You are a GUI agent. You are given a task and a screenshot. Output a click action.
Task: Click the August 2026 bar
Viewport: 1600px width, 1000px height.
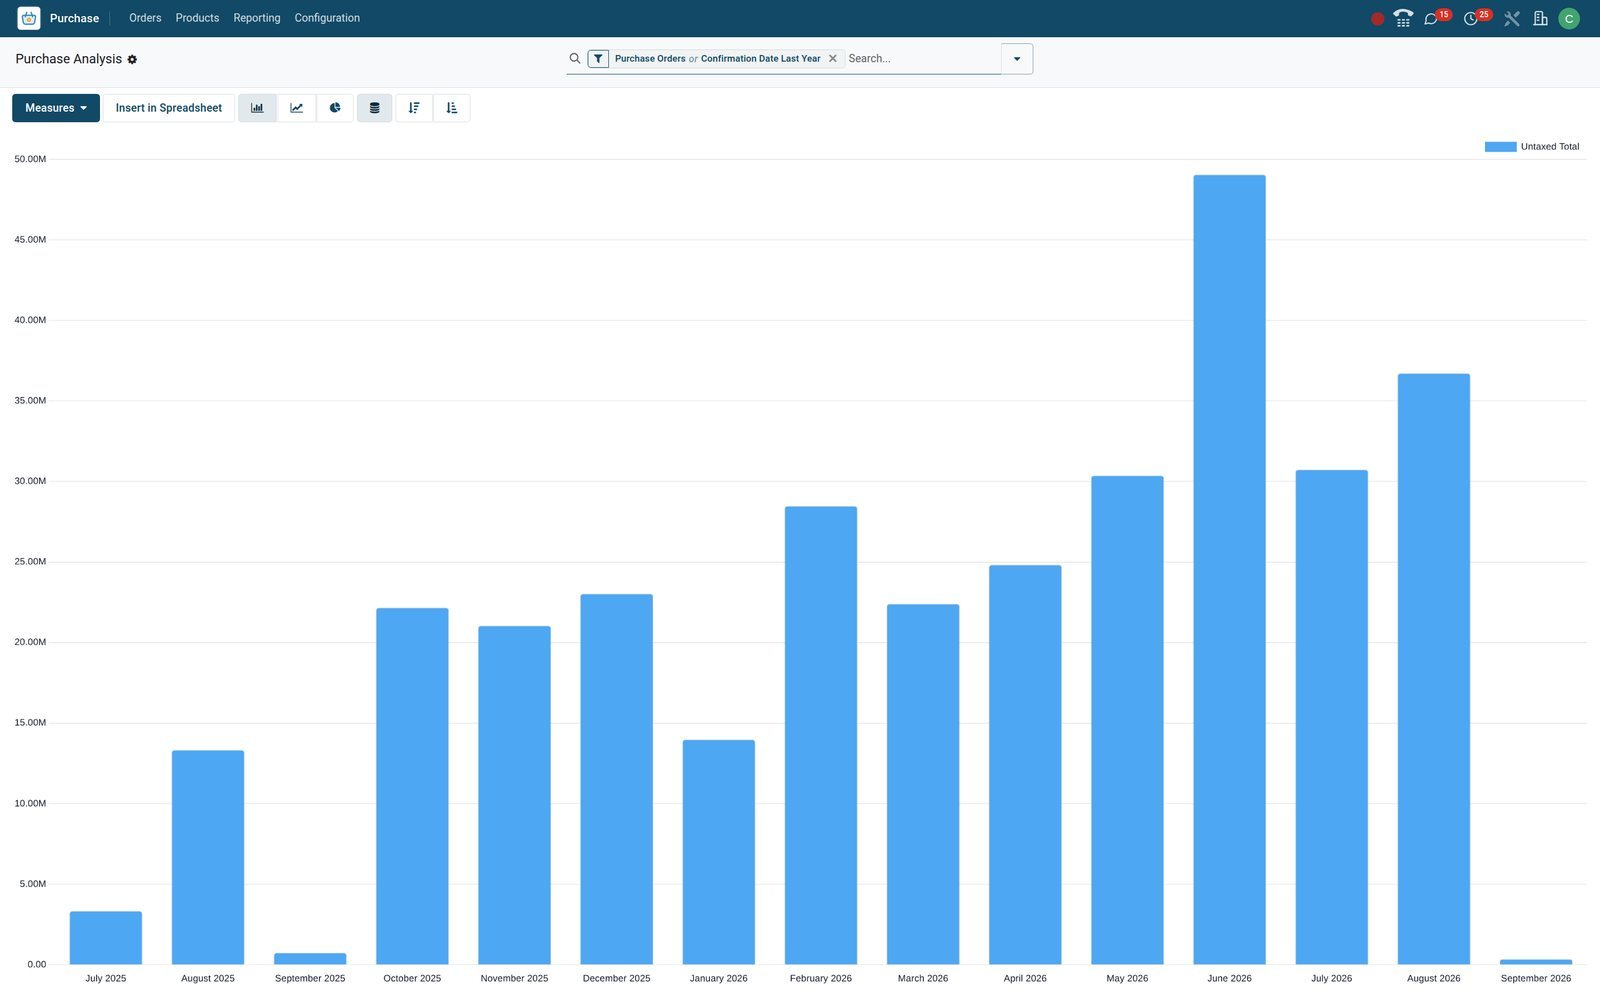pyautogui.click(x=1434, y=669)
